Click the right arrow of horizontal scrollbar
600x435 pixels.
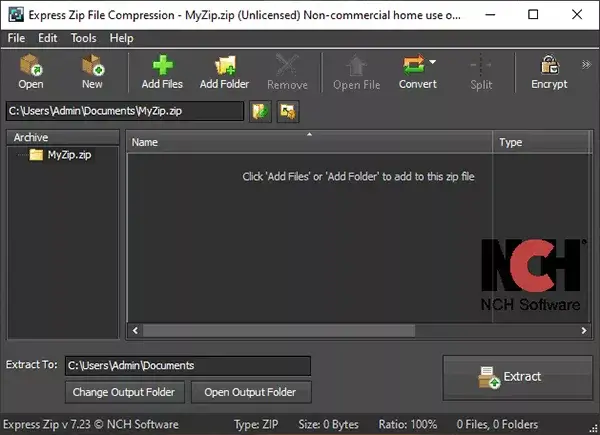584,330
